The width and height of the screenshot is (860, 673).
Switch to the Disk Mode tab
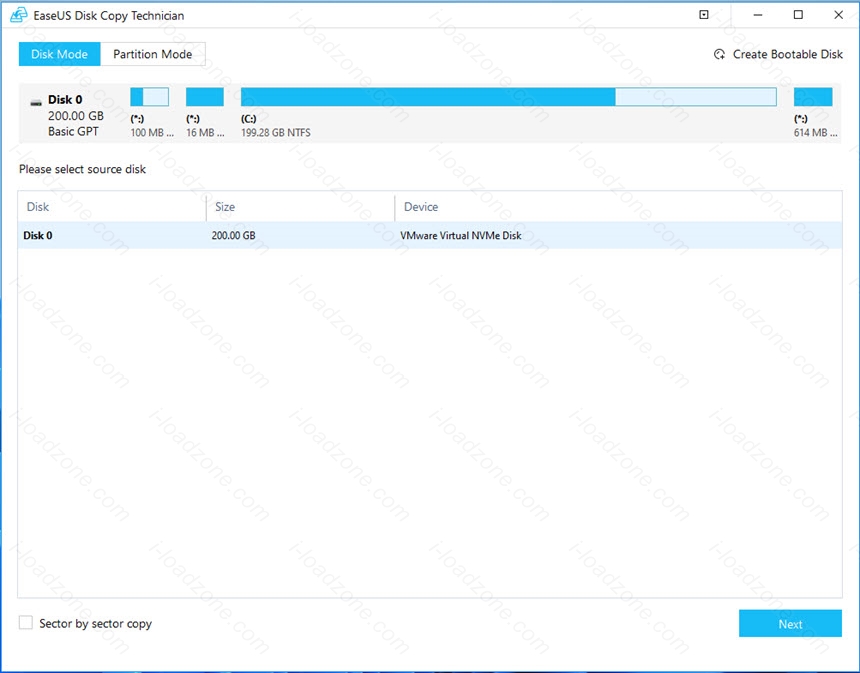59,54
